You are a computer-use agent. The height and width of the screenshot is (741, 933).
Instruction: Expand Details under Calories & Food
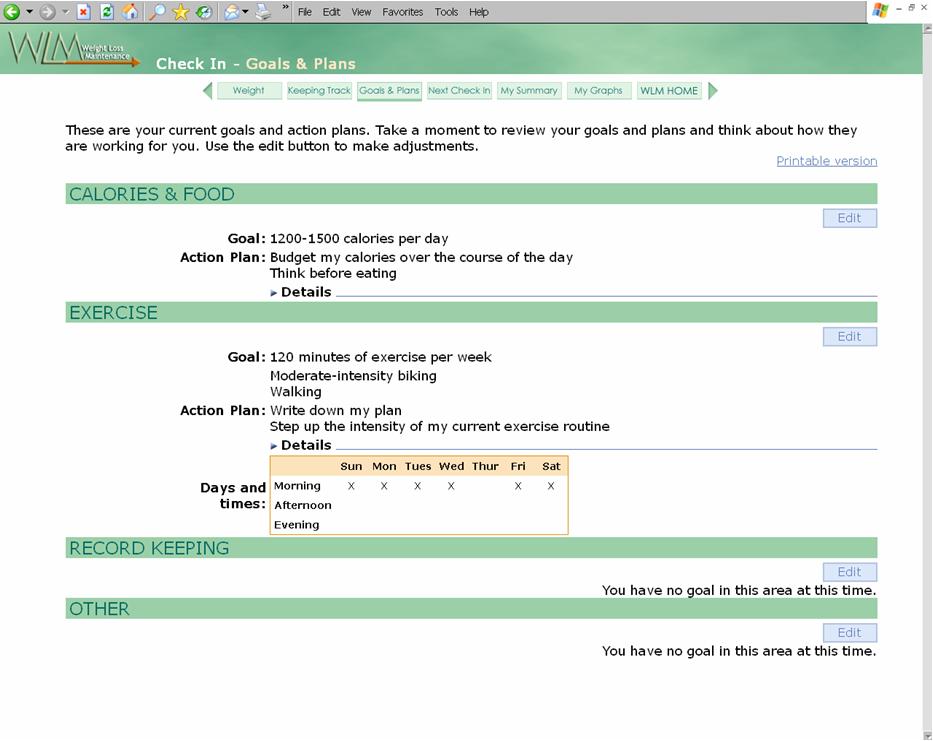point(300,292)
